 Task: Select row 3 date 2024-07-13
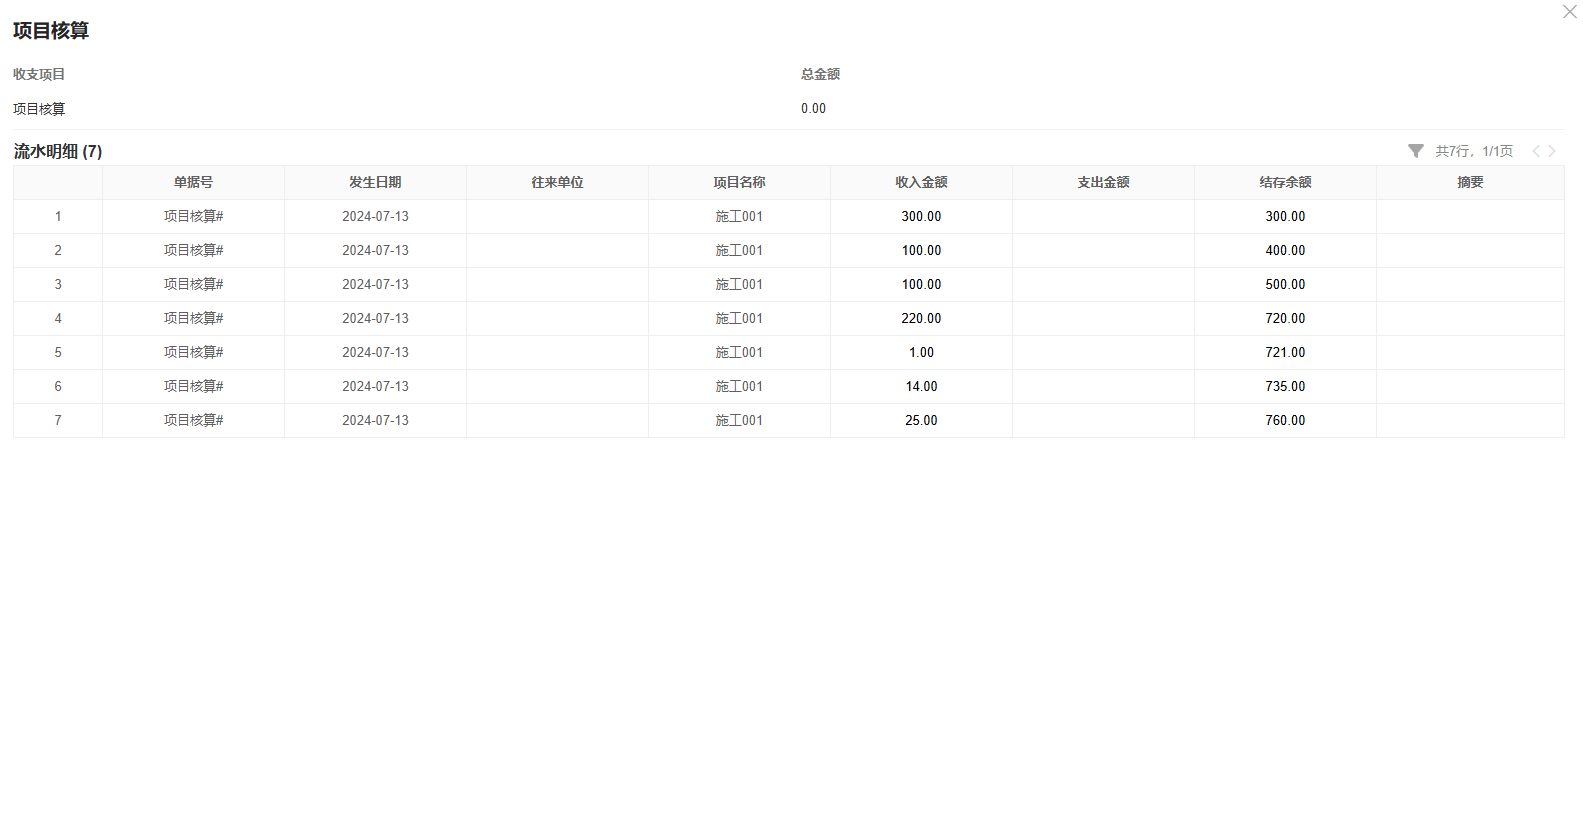tap(375, 284)
